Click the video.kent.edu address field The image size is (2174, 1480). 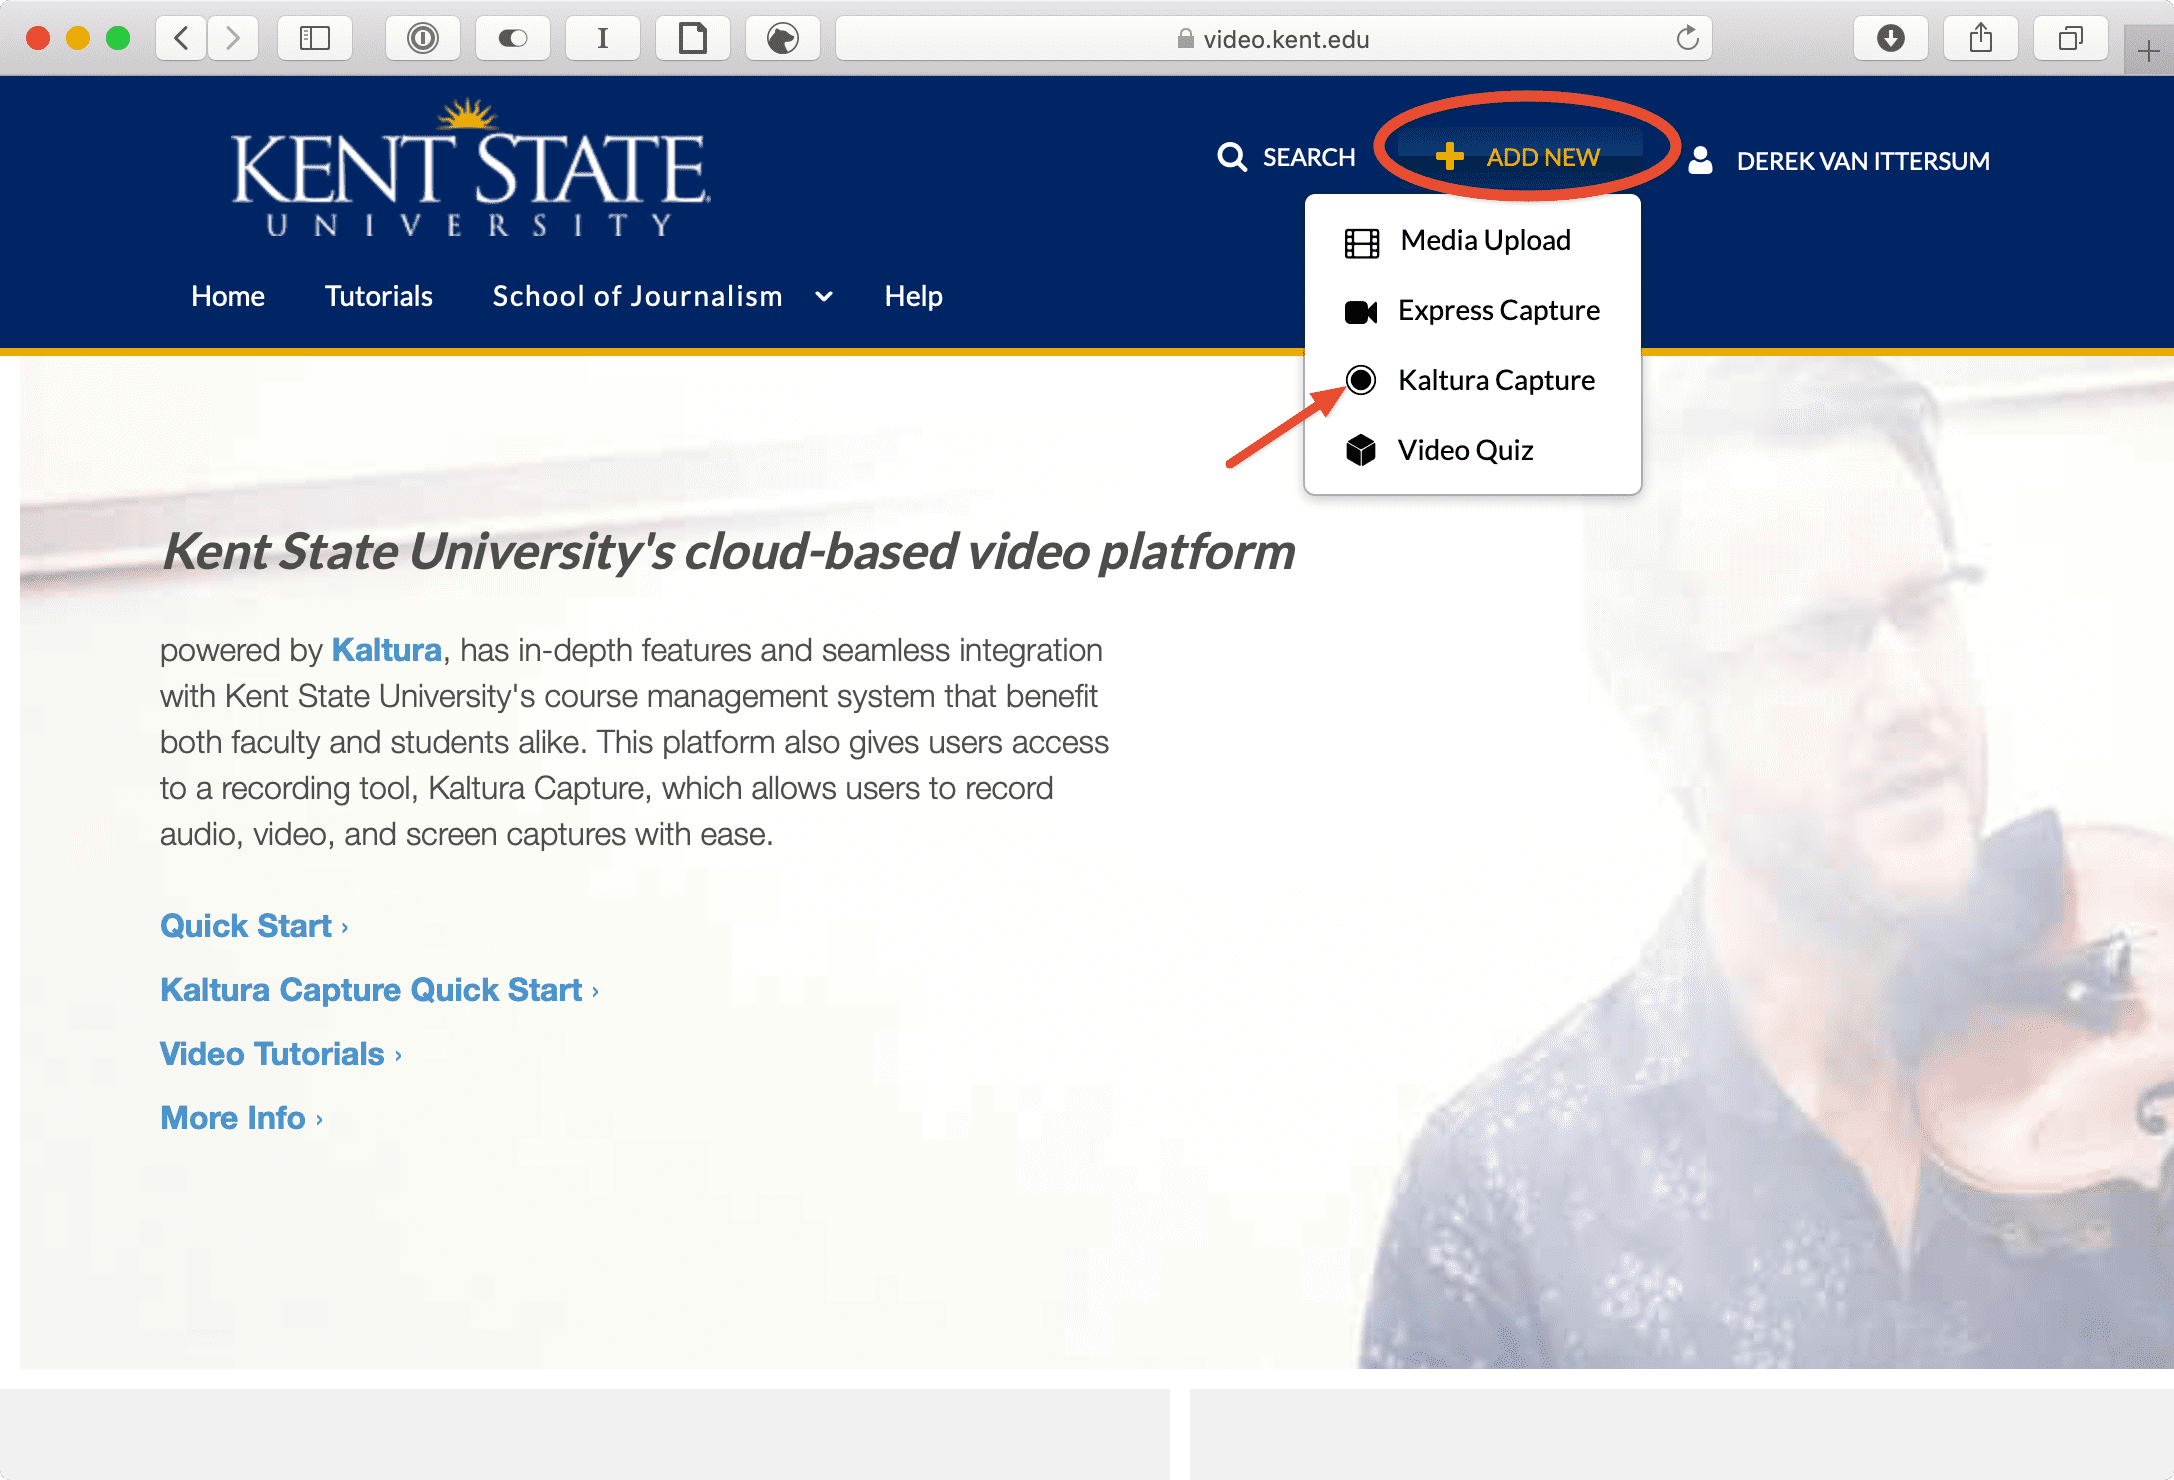pos(1274,39)
